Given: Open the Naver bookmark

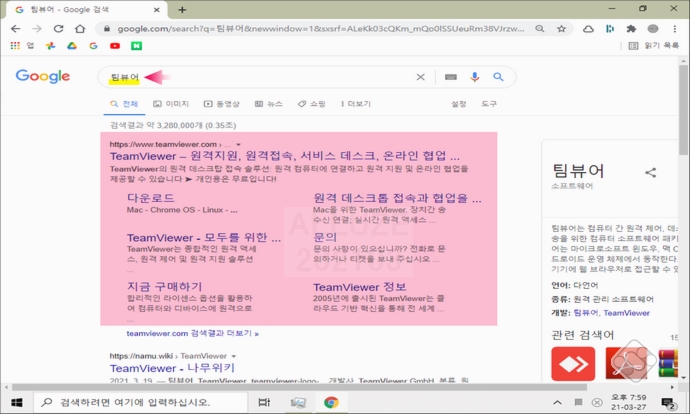Looking at the screenshot, I should (x=136, y=45).
